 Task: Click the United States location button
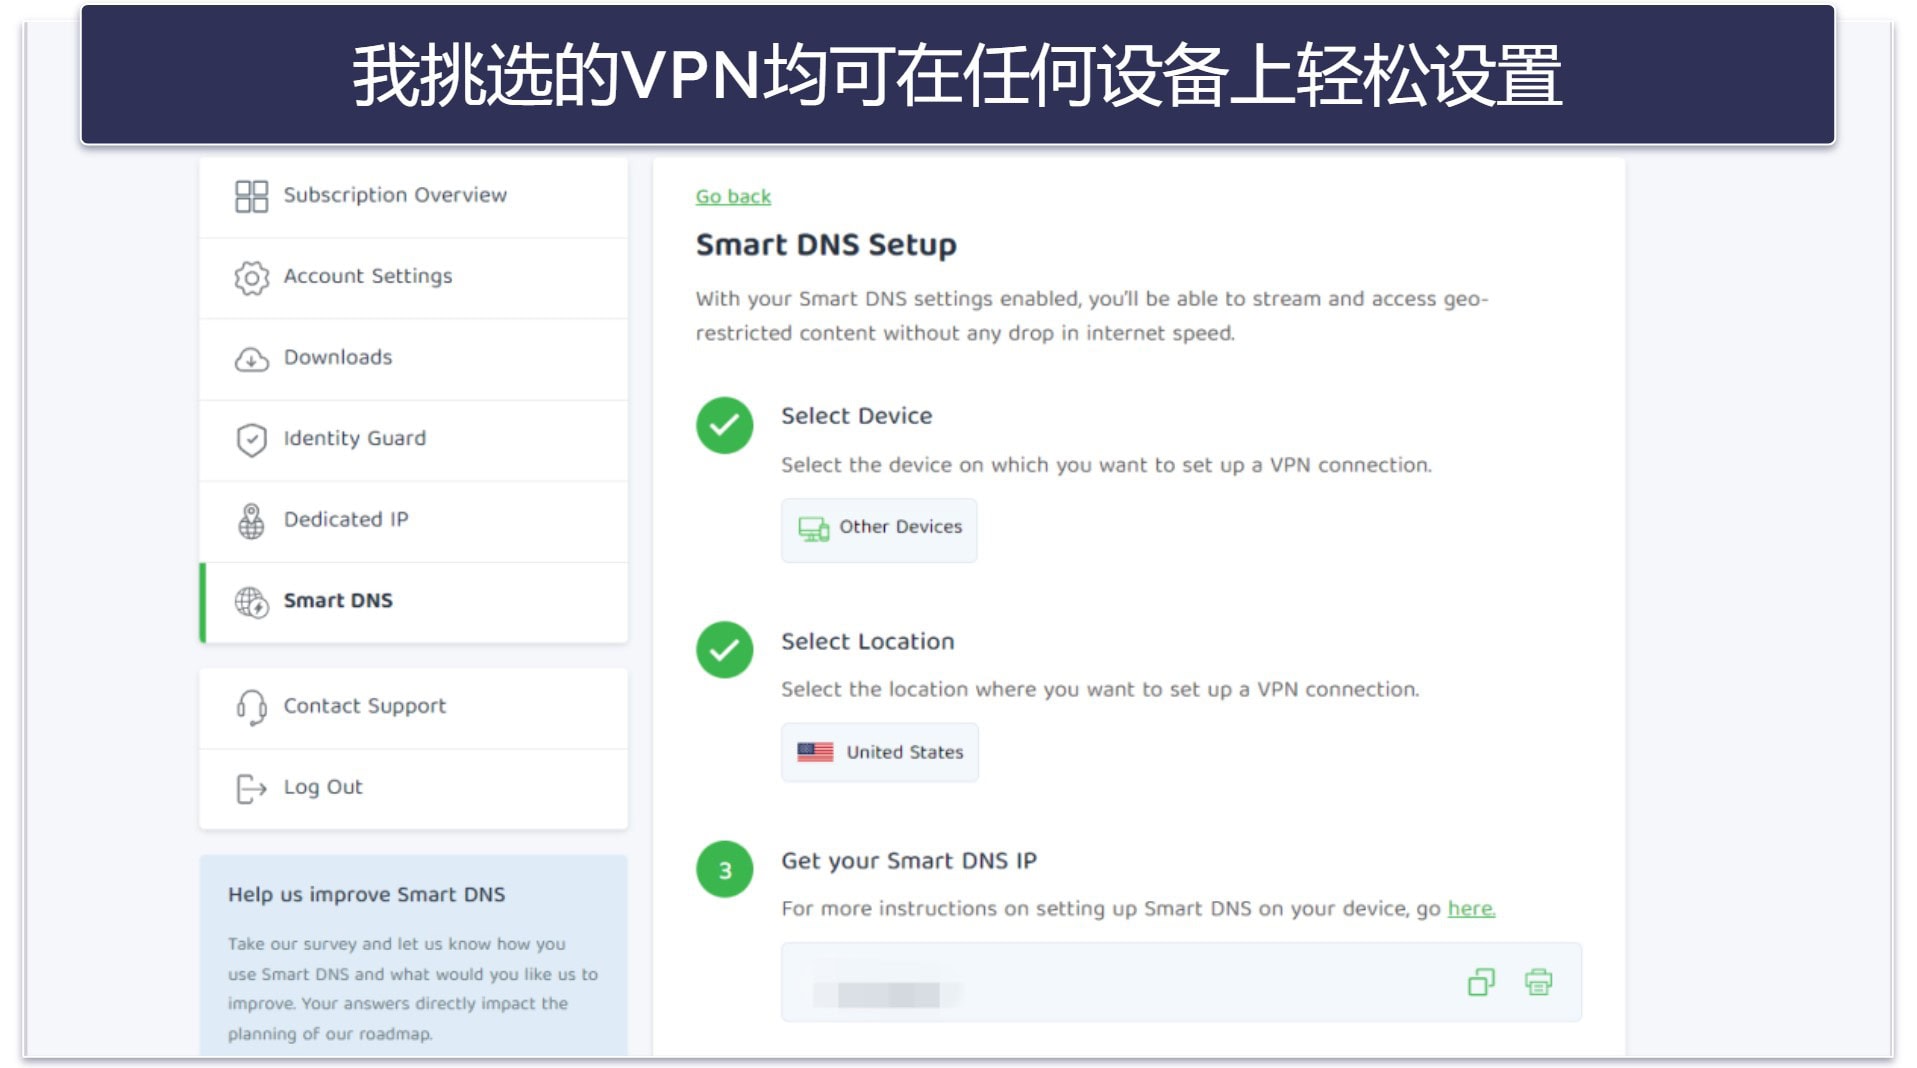[879, 752]
